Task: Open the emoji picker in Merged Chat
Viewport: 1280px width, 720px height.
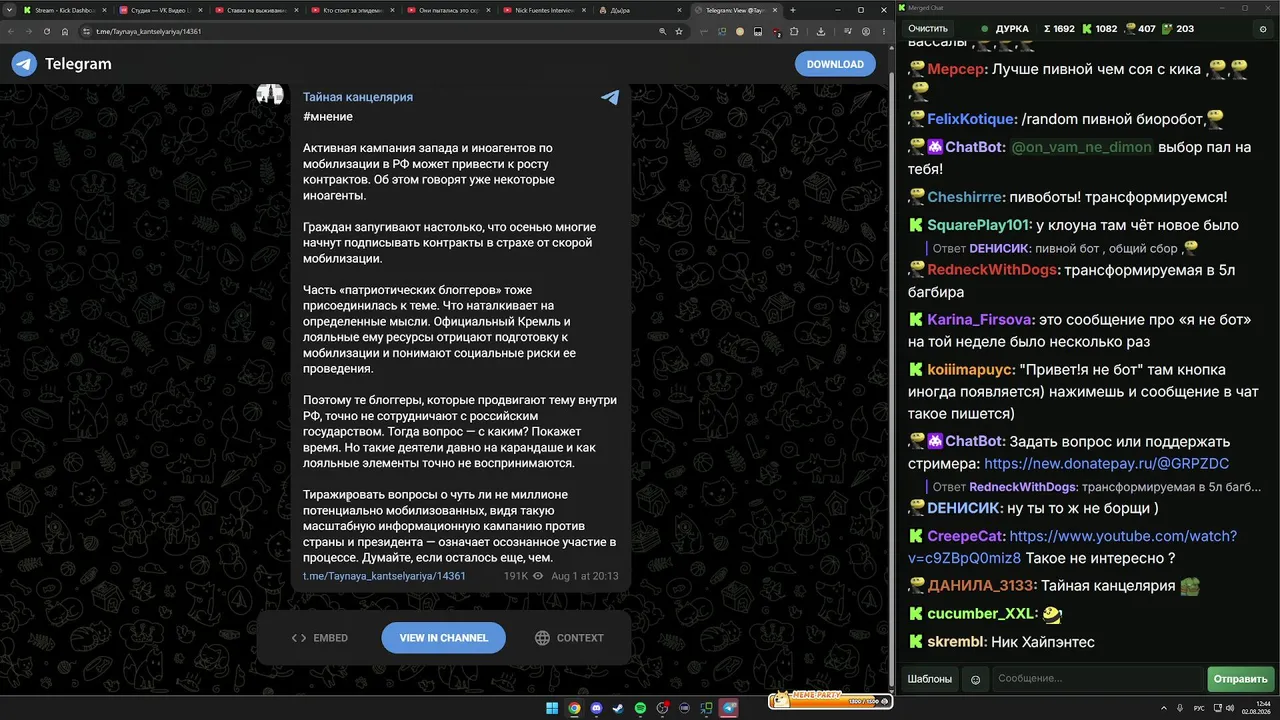Action: pyautogui.click(x=976, y=679)
